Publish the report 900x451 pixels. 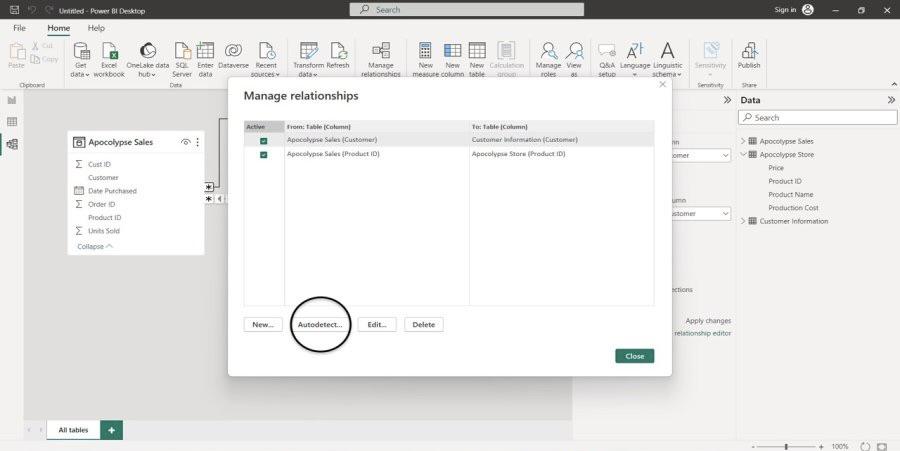point(749,56)
